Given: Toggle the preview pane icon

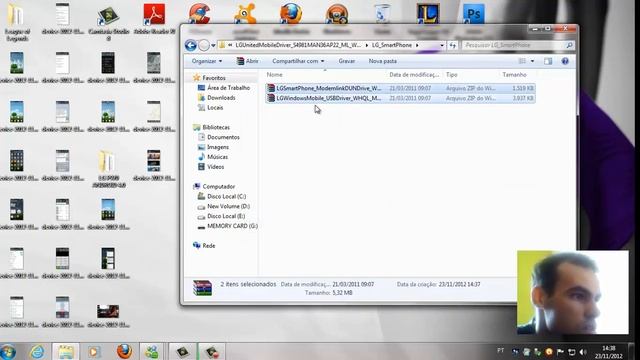Looking at the screenshot, I should [x=548, y=61].
